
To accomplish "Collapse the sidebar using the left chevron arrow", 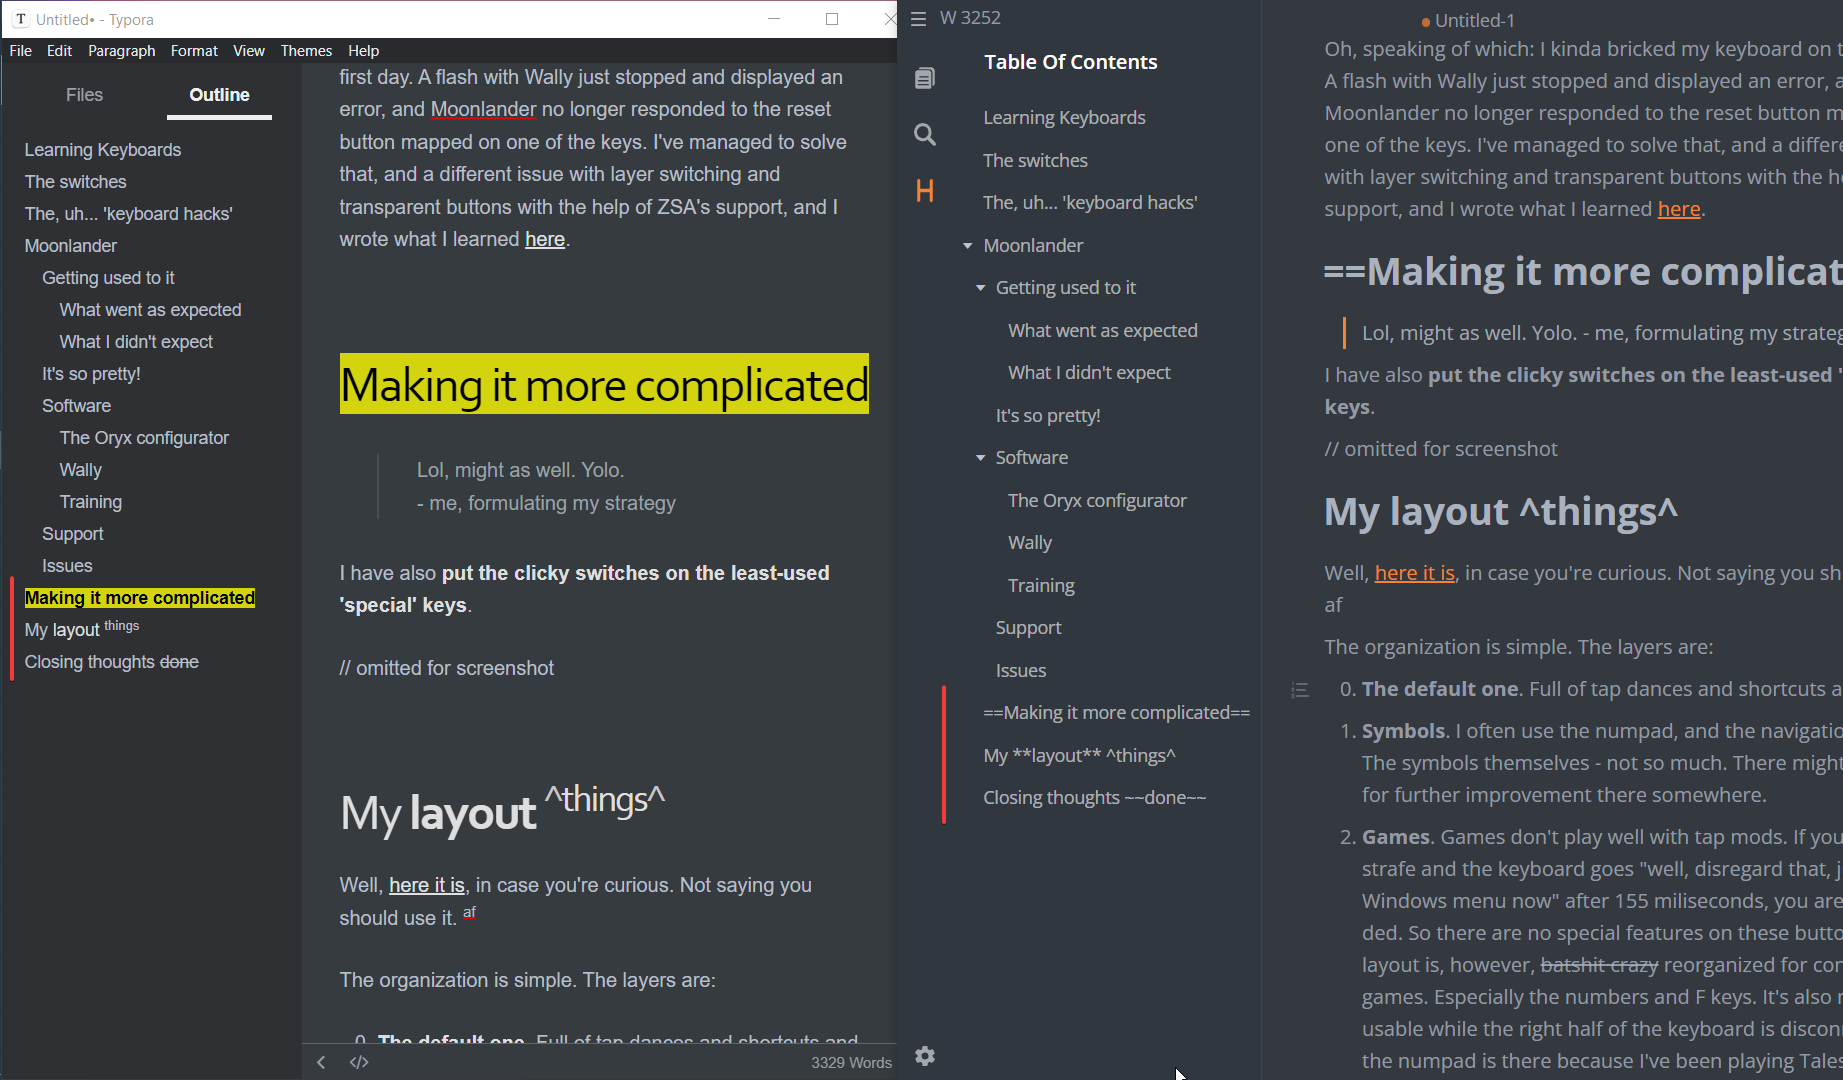I will pyautogui.click(x=321, y=1062).
